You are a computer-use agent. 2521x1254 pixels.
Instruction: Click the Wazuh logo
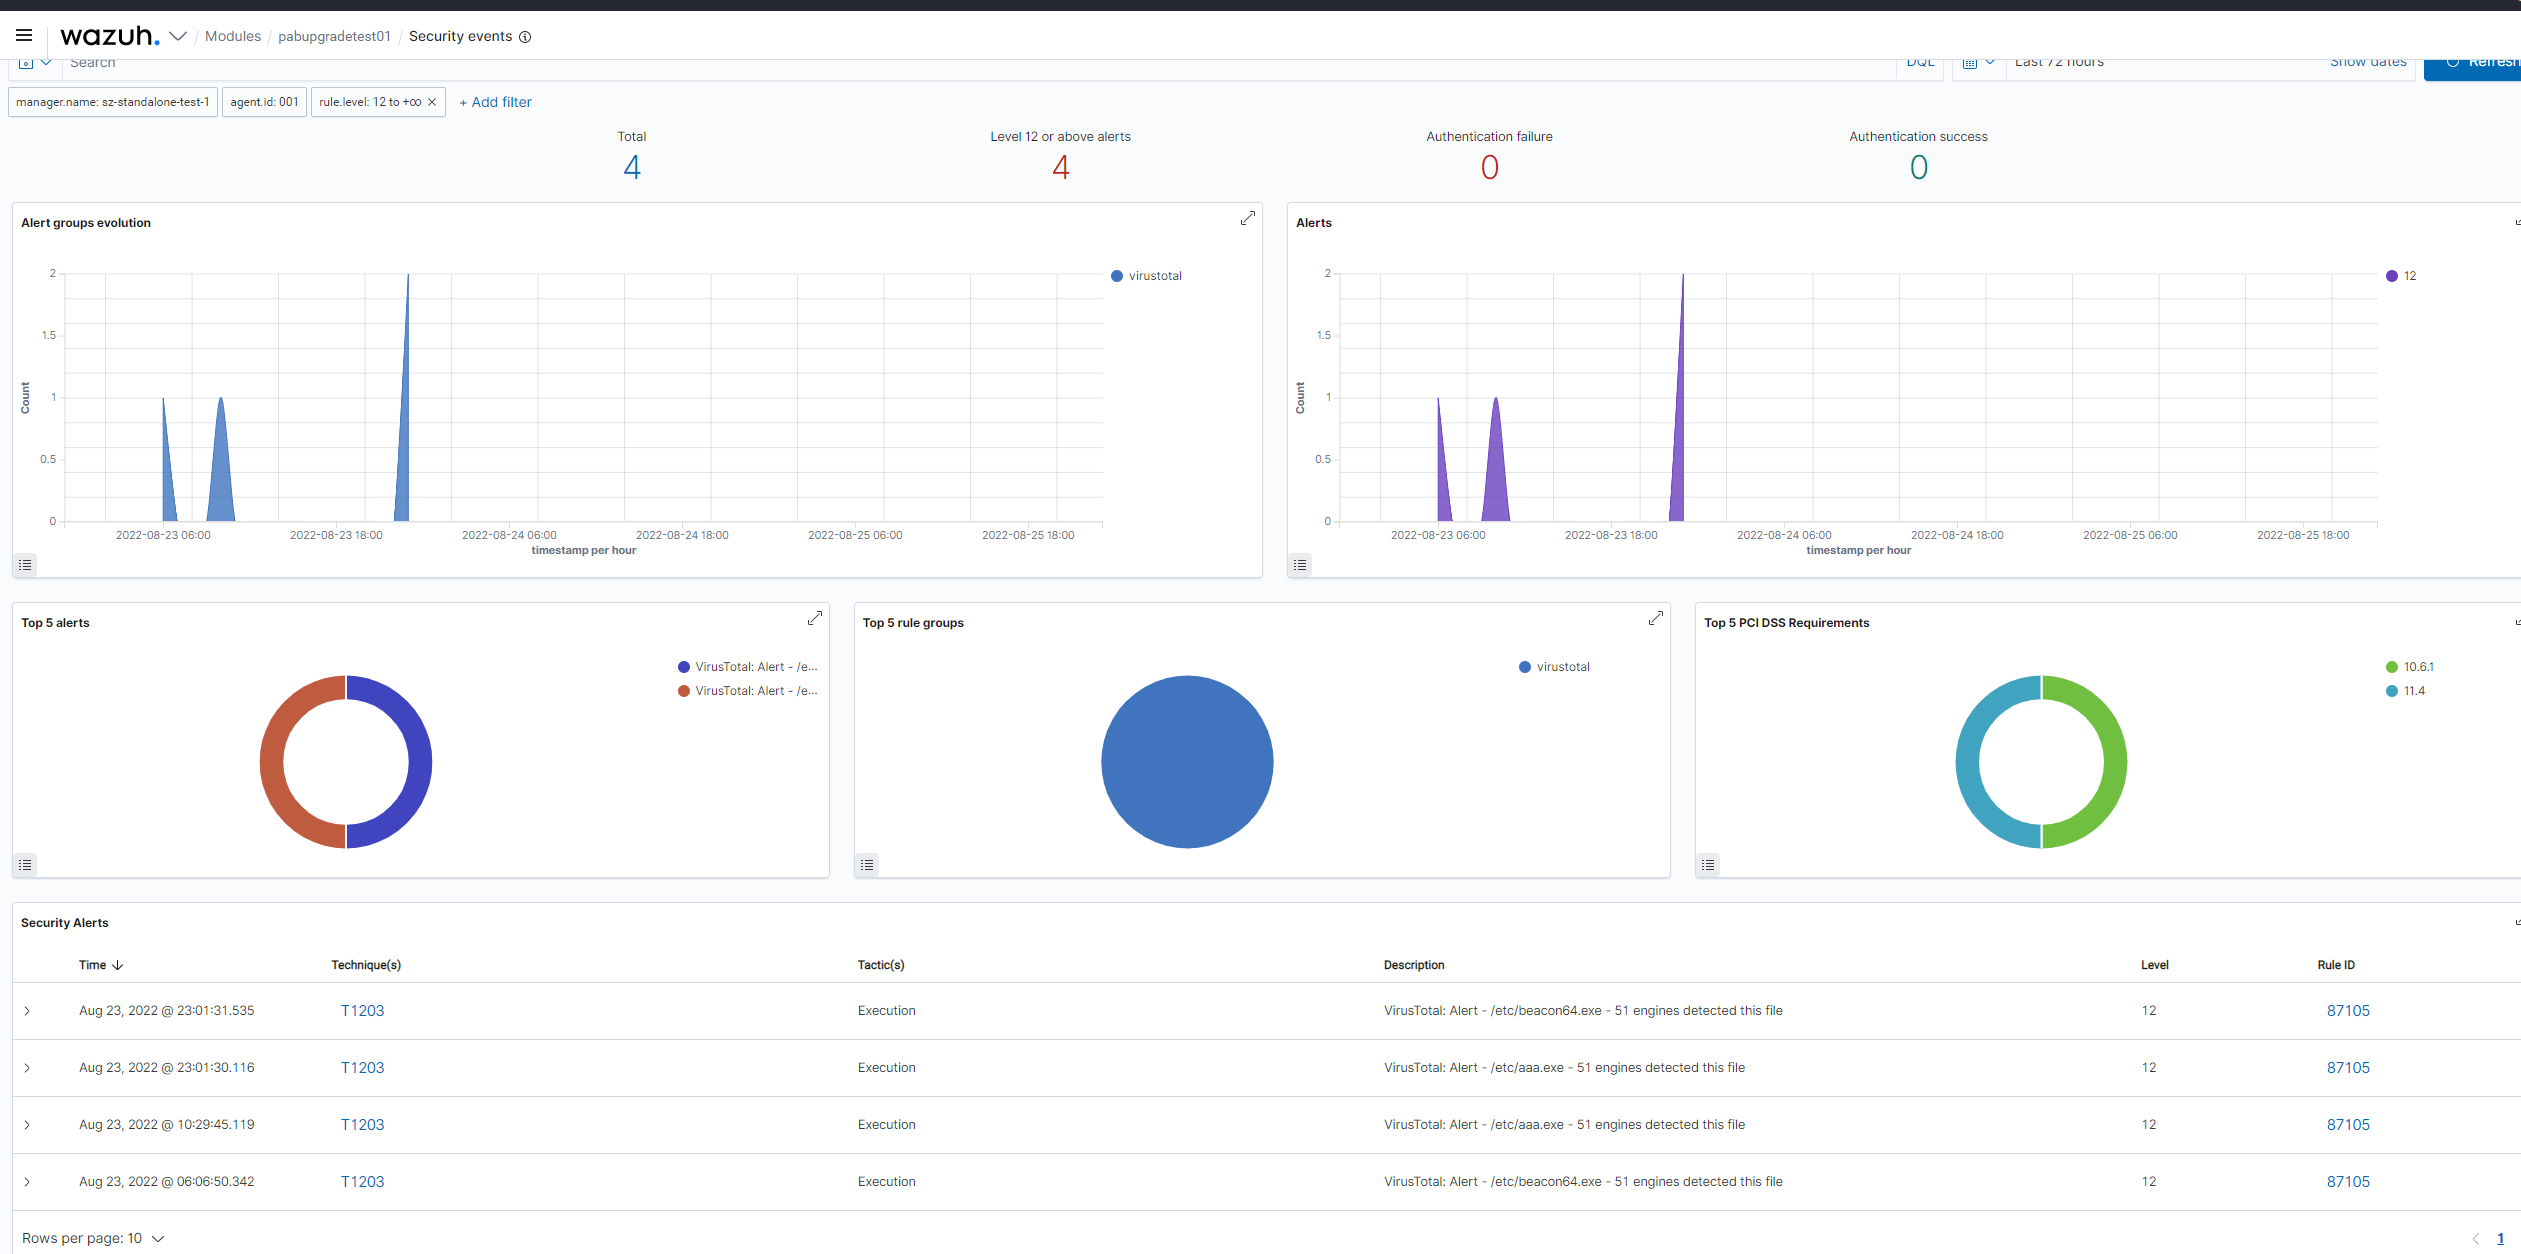(109, 36)
